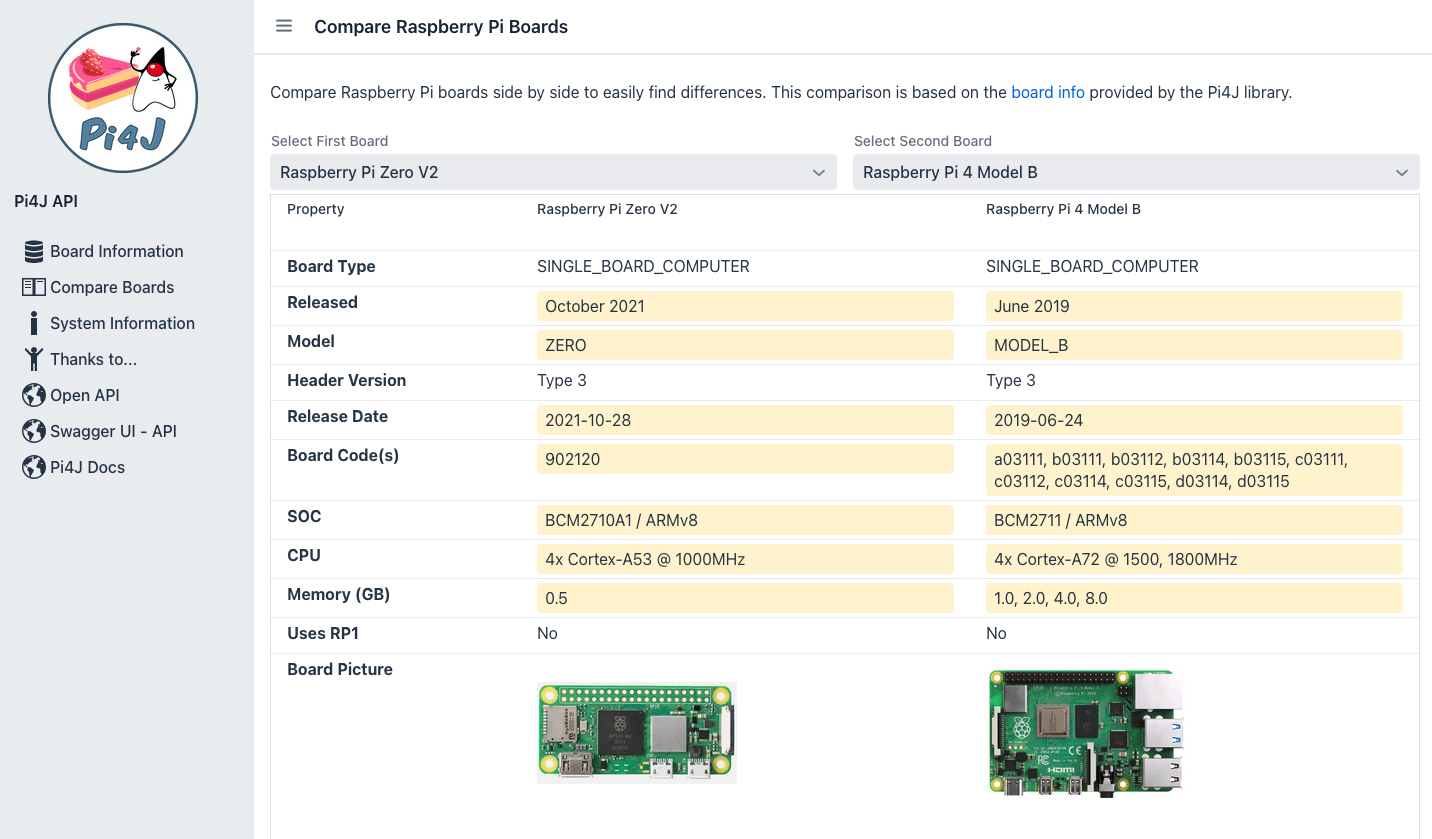Open the Board Information menu item

(117, 251)
